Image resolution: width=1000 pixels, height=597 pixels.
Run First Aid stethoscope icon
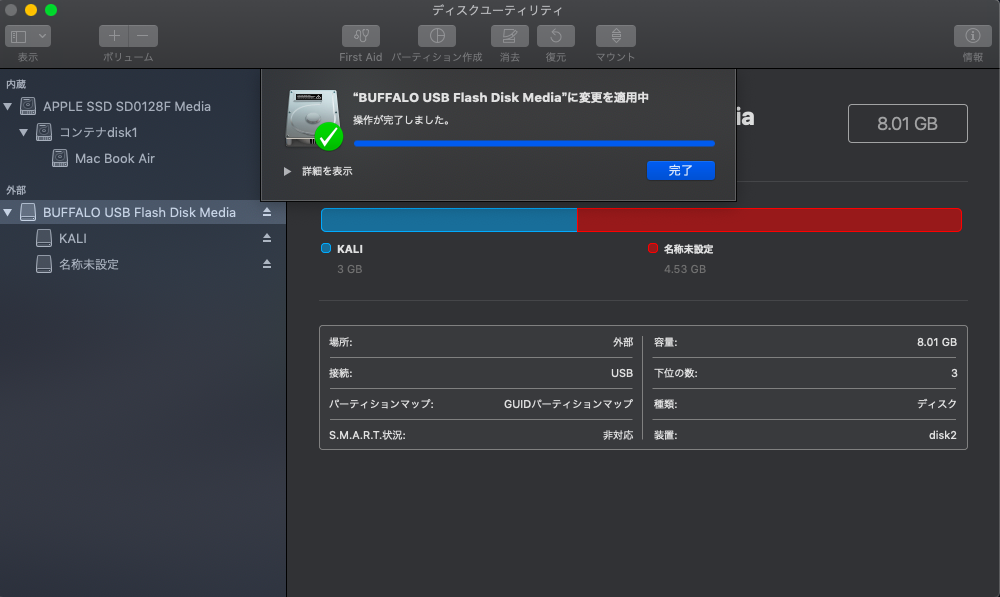click(x=361, y=36)
